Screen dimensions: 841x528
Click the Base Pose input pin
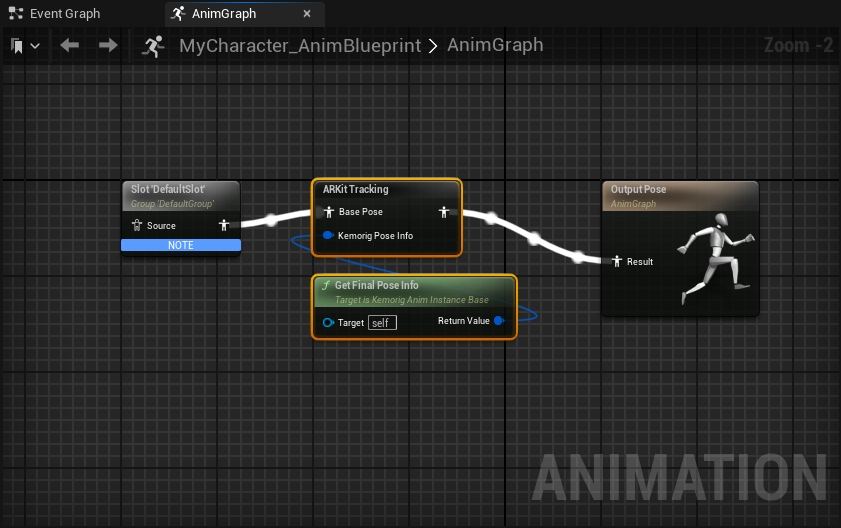click(328, 212)
